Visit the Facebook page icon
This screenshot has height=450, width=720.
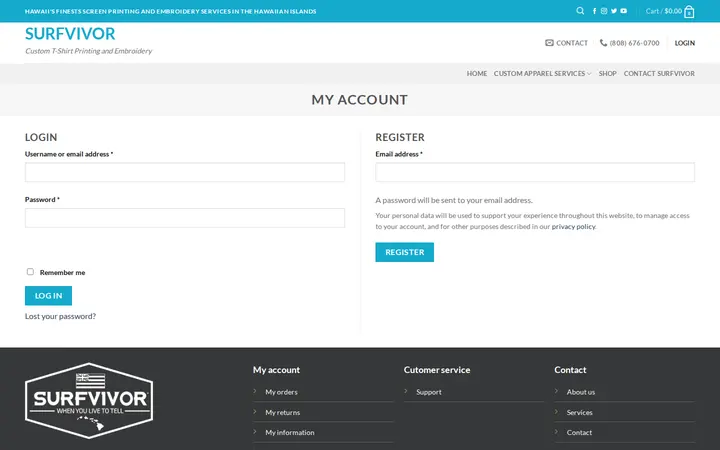point(594,11)
